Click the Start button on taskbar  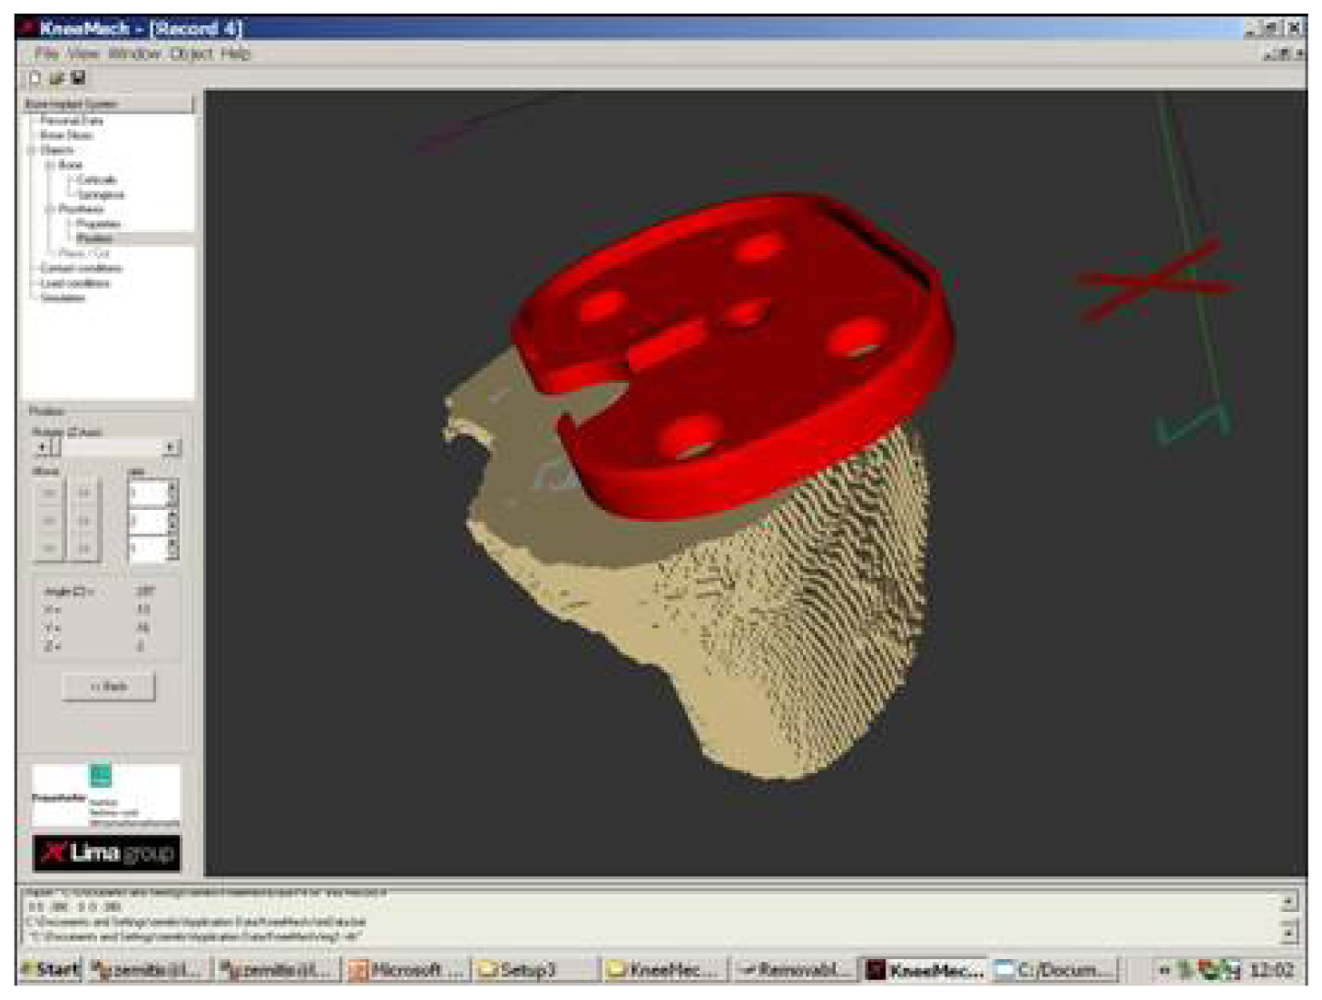[x=50, y=969]
